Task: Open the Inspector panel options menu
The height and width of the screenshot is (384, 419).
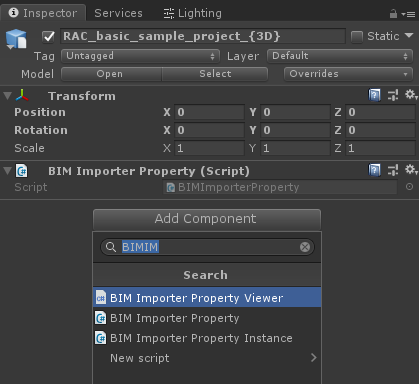Action: tap(409, 14)
